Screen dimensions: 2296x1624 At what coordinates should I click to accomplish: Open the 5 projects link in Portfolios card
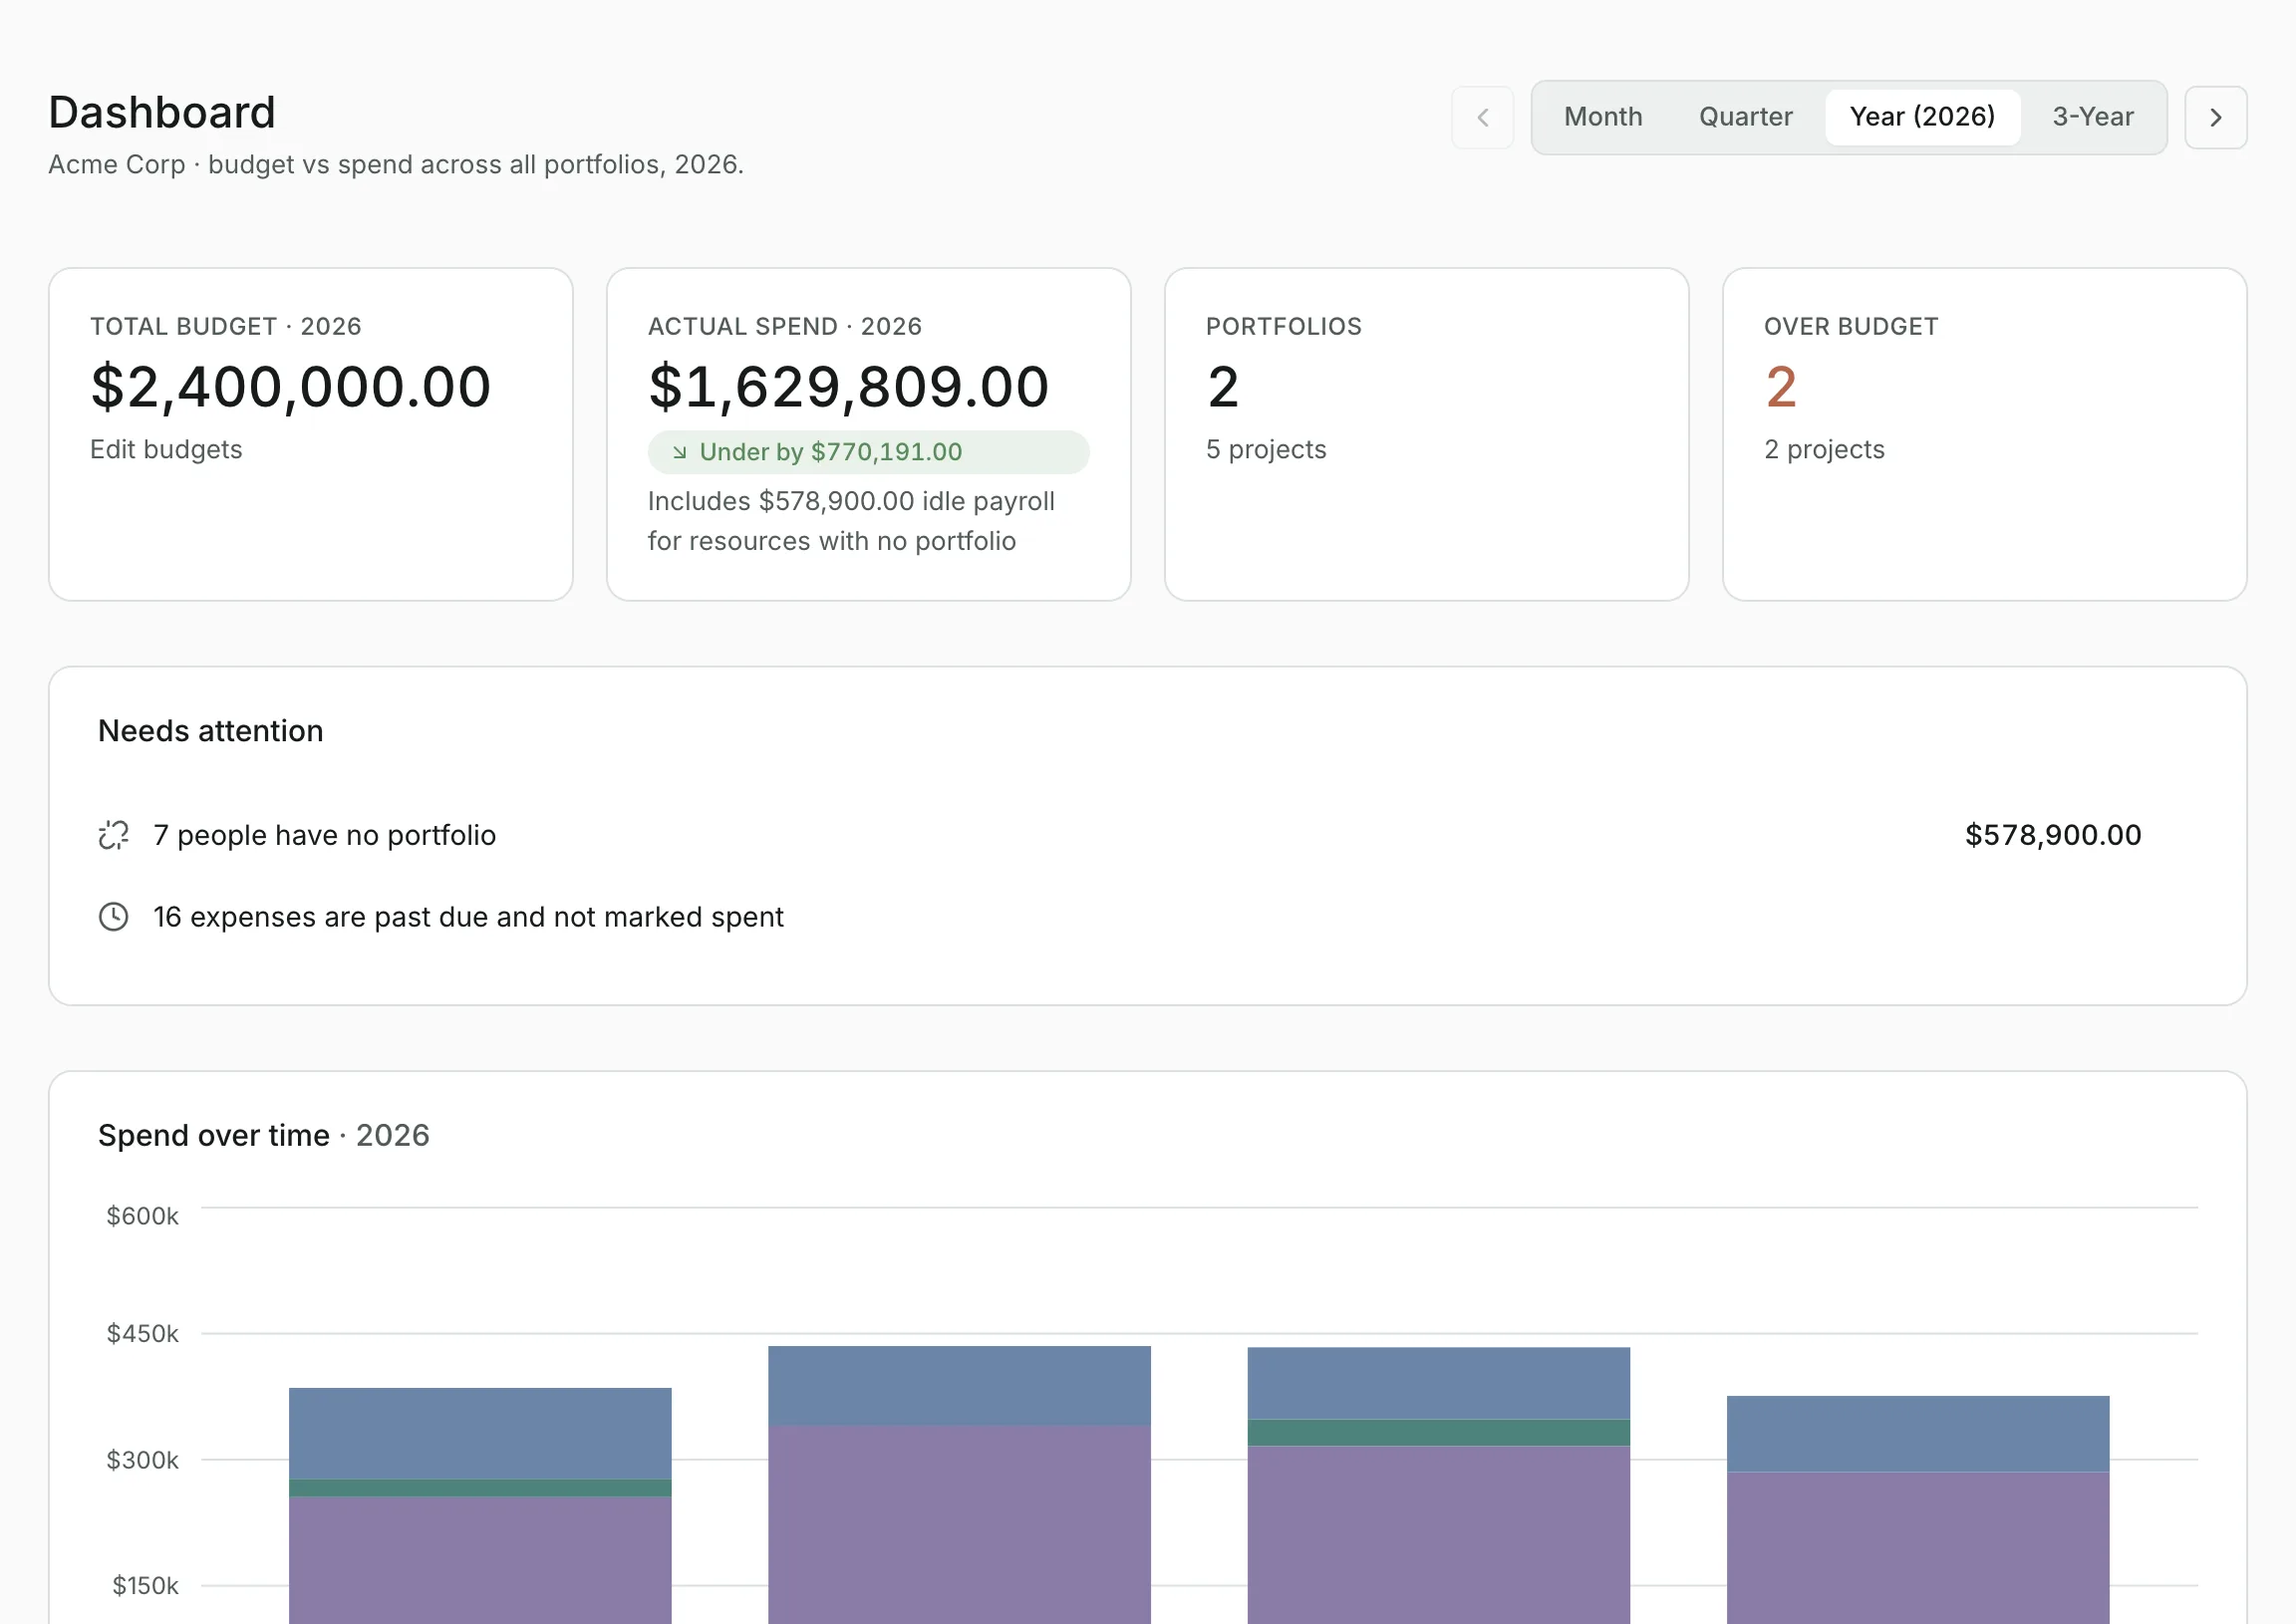point(1266,450)
